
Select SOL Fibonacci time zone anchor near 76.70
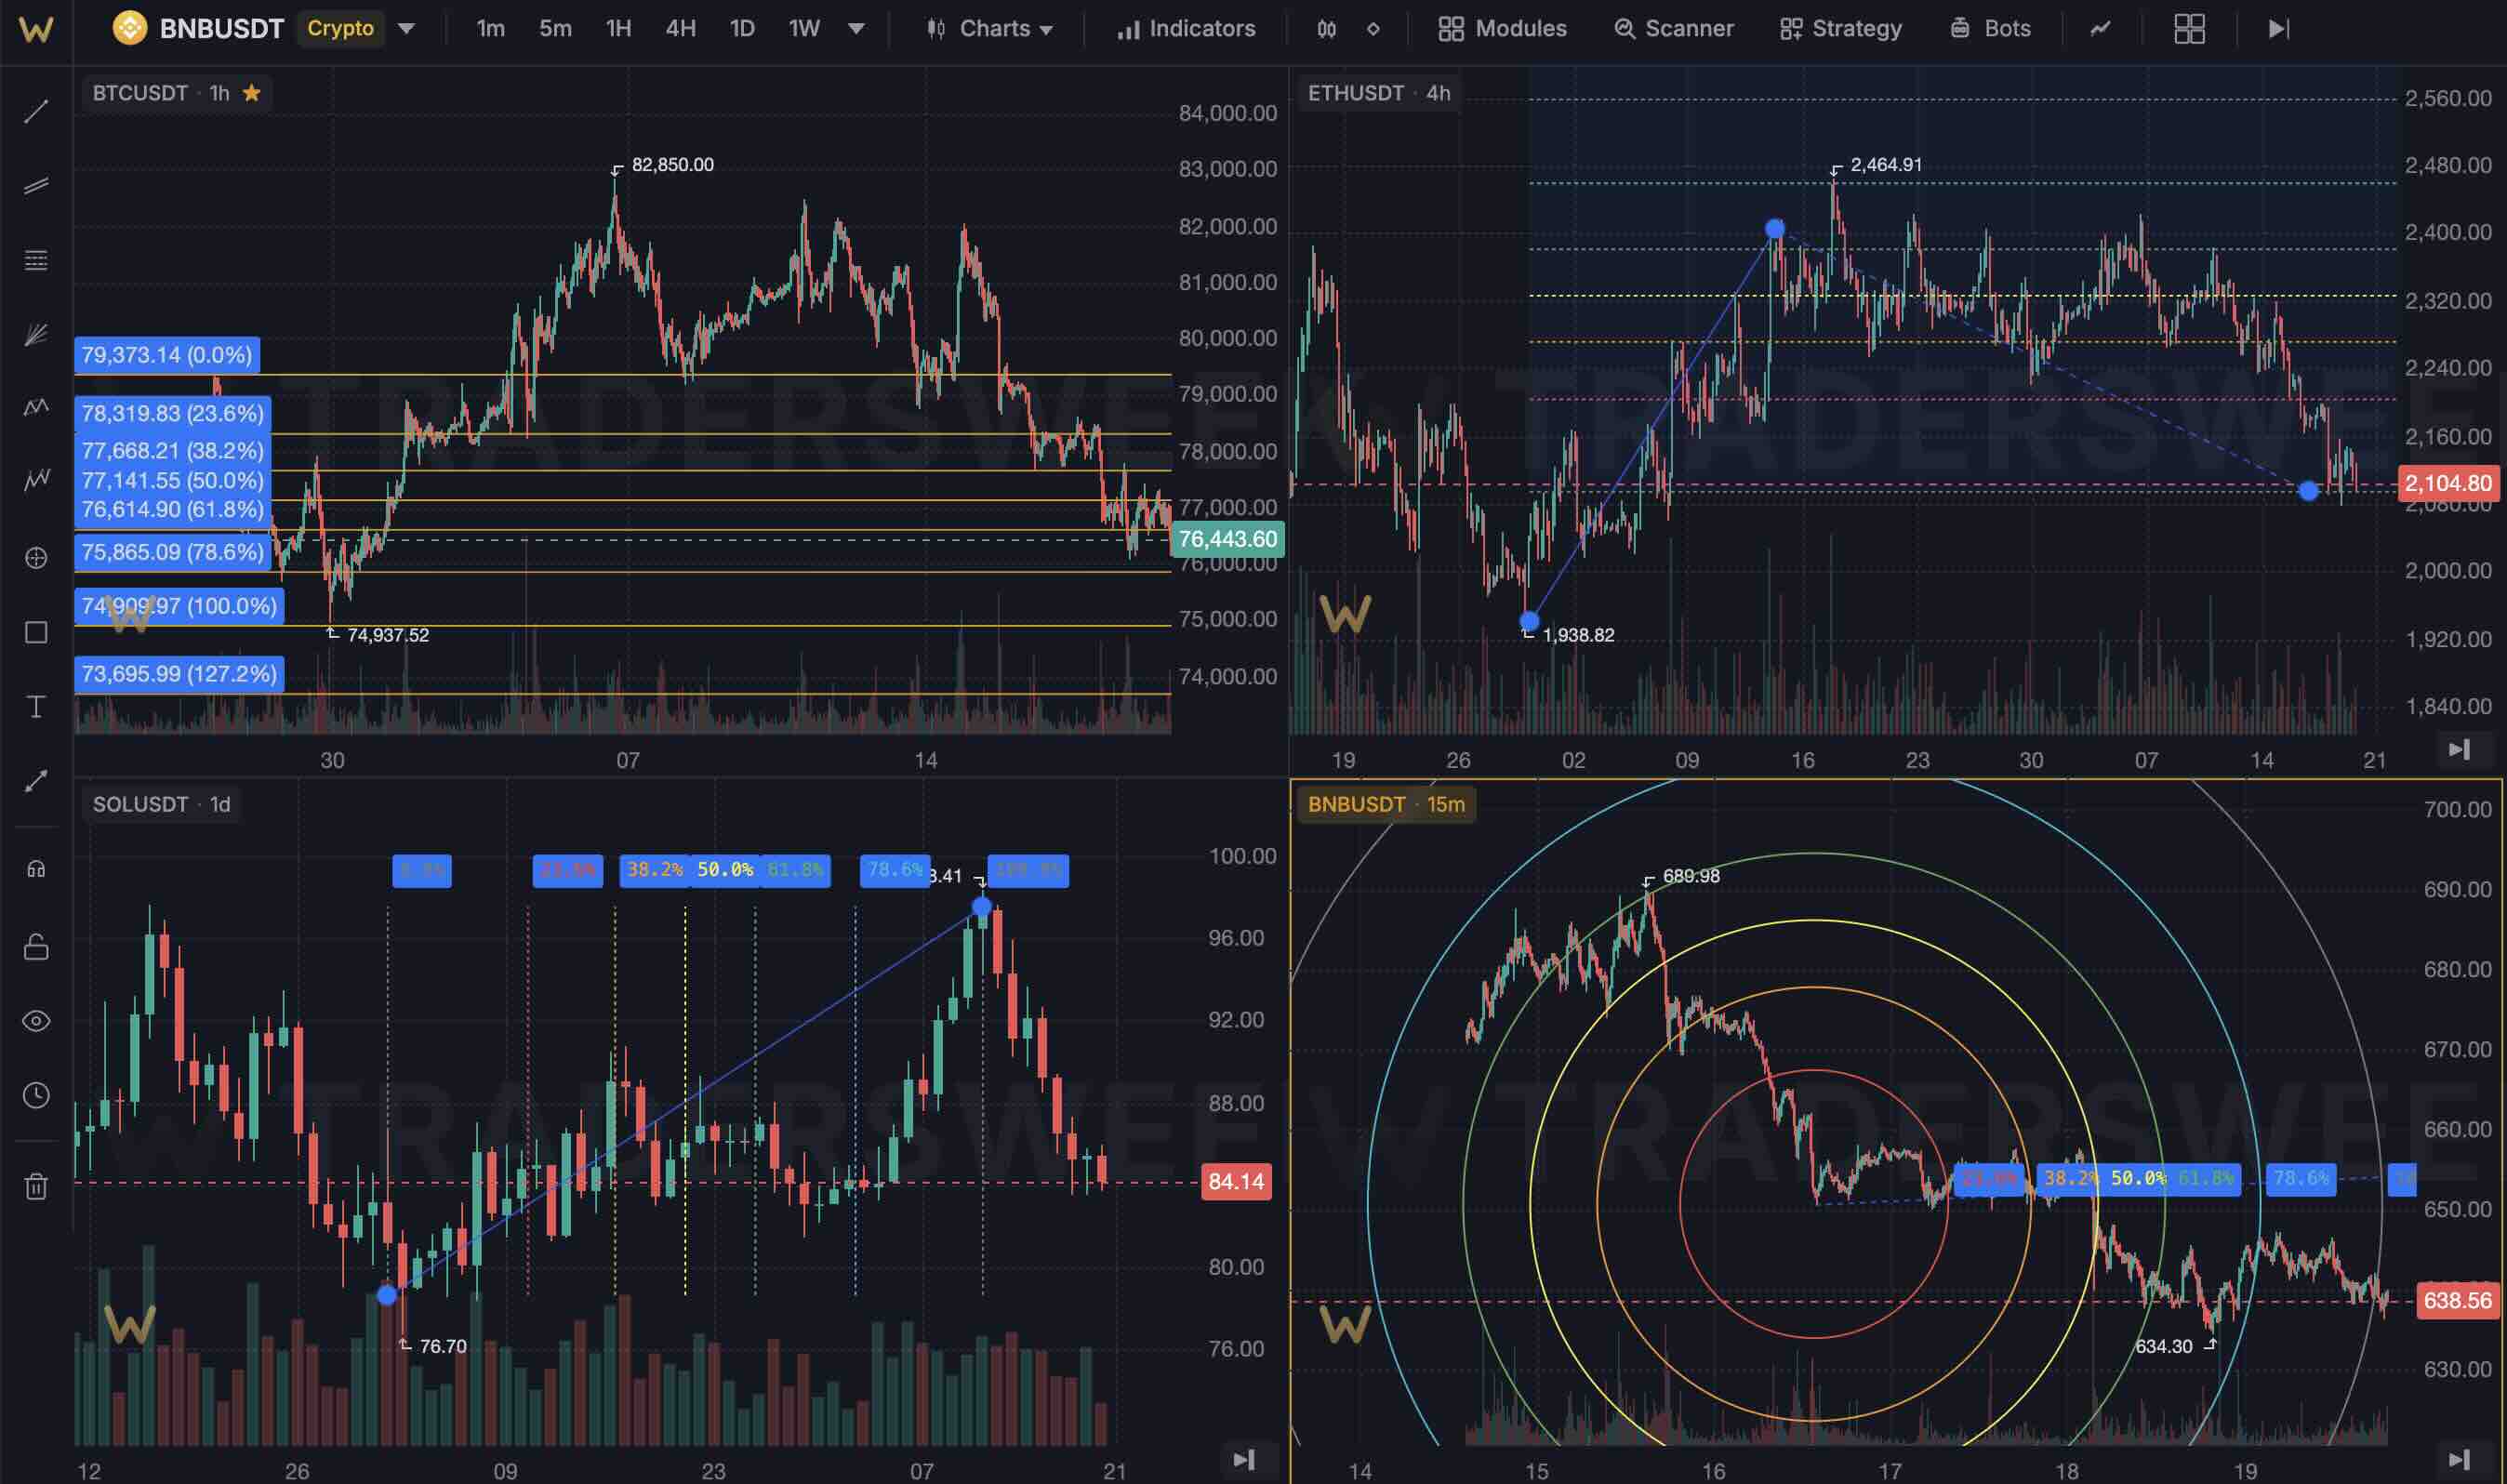click(x=387, y=1295)
